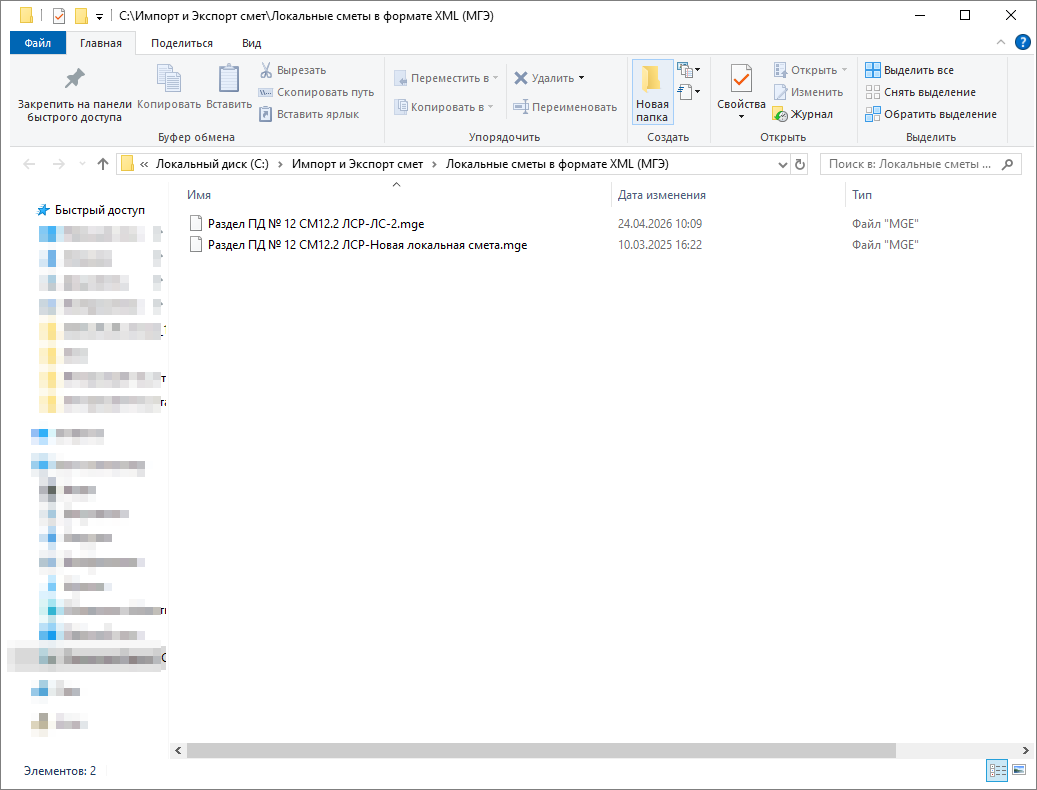The height and width of the screenshot is (790, 1037).
Task: Expand the Delete (Удалить) dropdown arrow
Action: 581,78
